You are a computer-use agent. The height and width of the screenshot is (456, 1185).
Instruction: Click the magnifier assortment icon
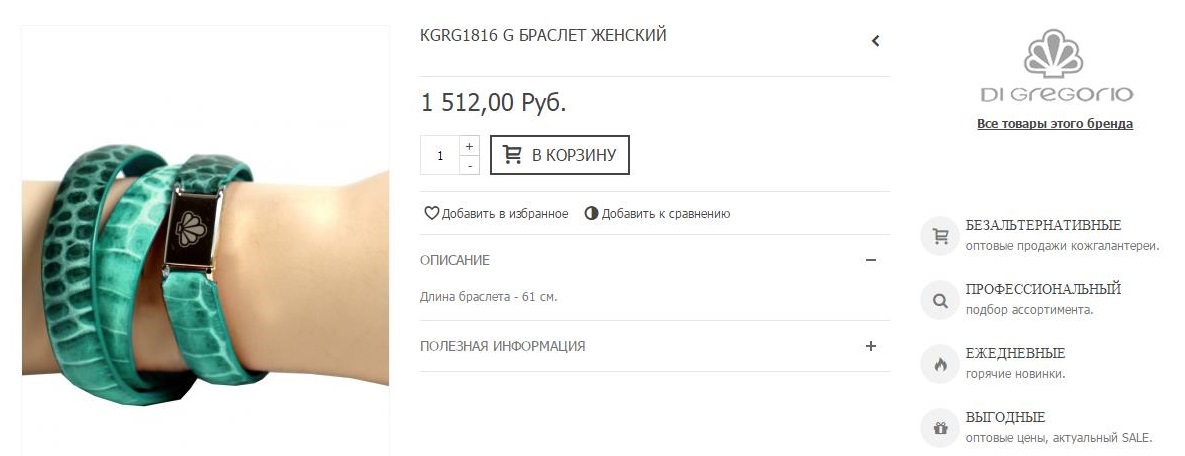point(940,300)
